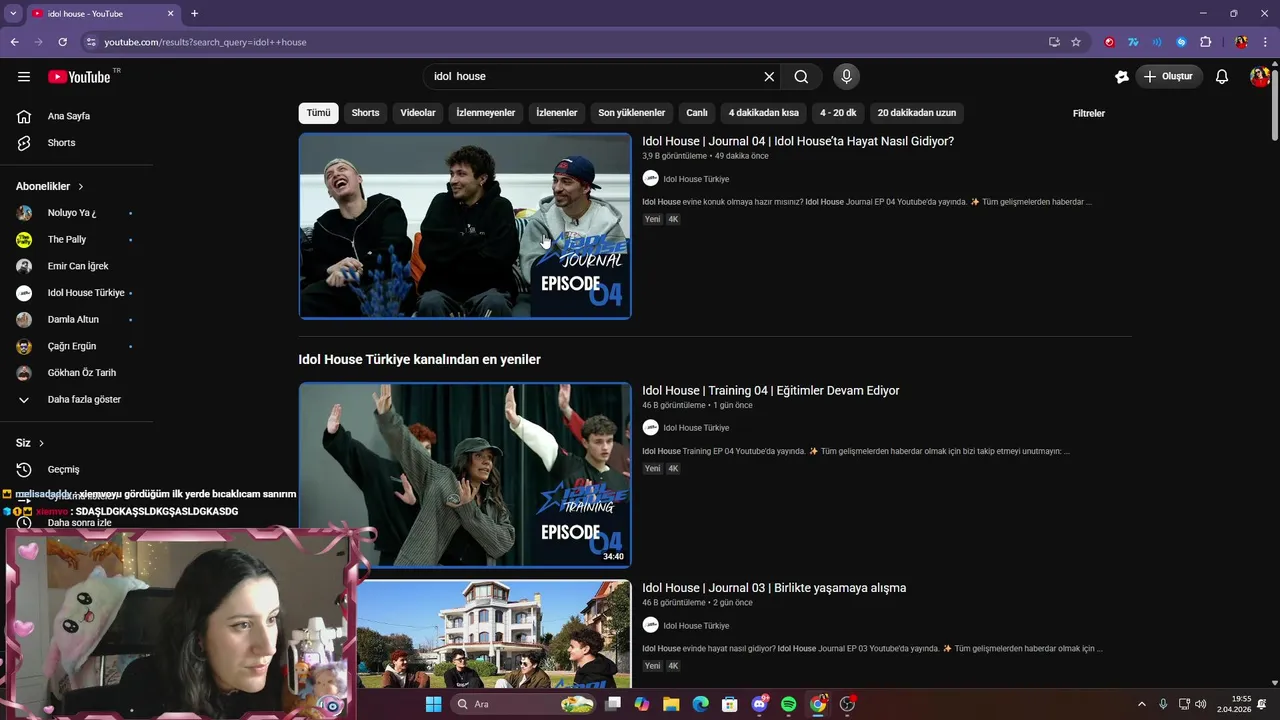Start voice search with the microphone

pyautogui.click(x=846, y=77)
